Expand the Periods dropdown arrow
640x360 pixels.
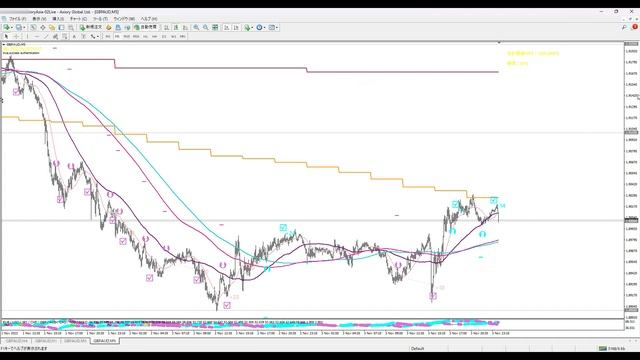(264, 27)
